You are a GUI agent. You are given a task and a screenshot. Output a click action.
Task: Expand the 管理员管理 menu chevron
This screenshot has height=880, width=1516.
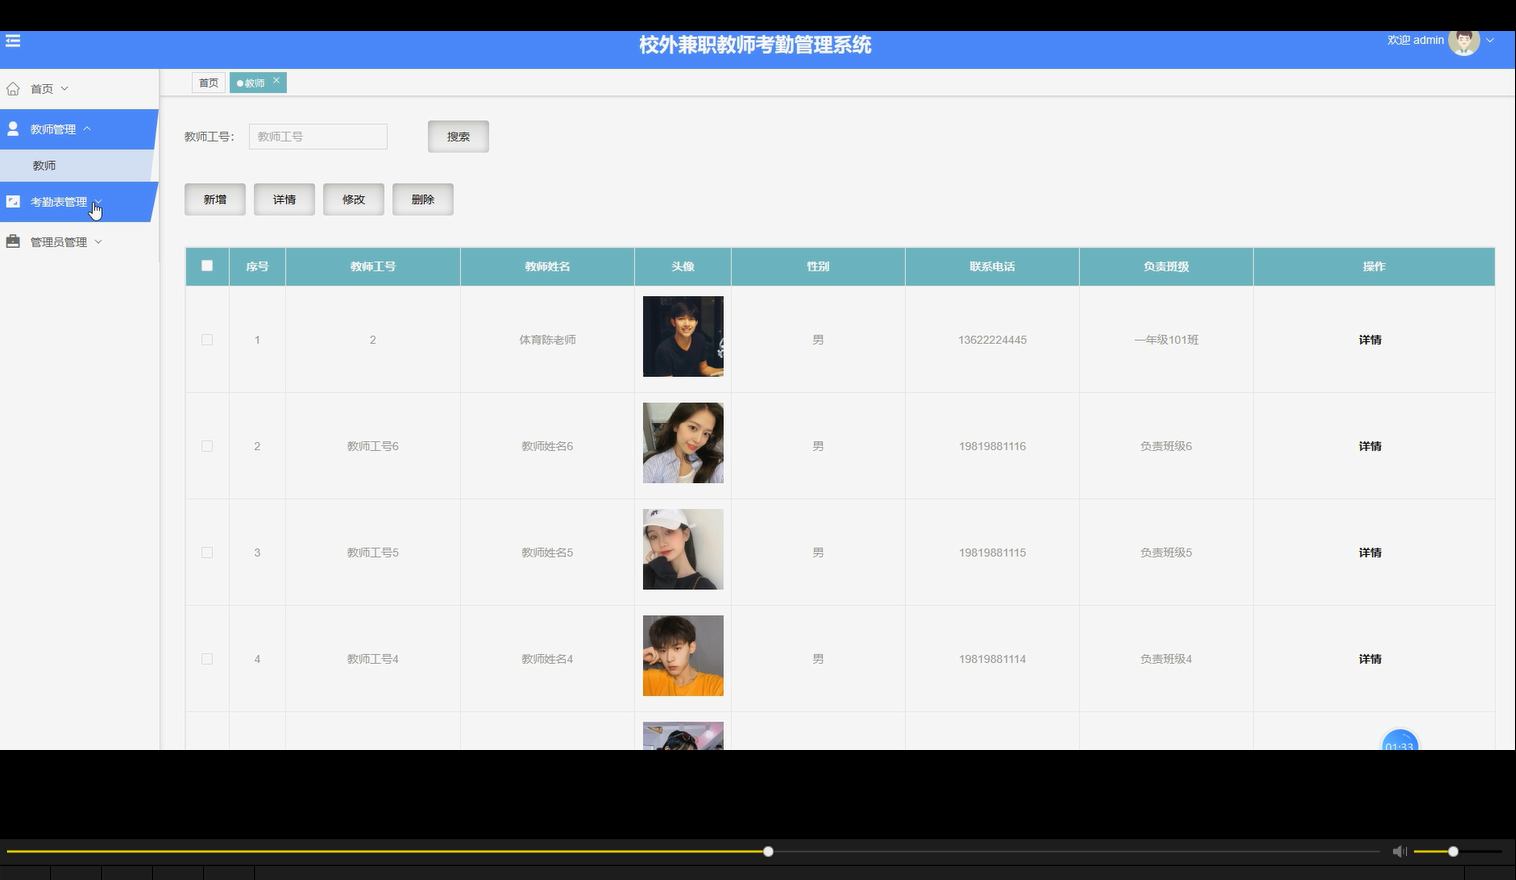click(x=98, y=242)
